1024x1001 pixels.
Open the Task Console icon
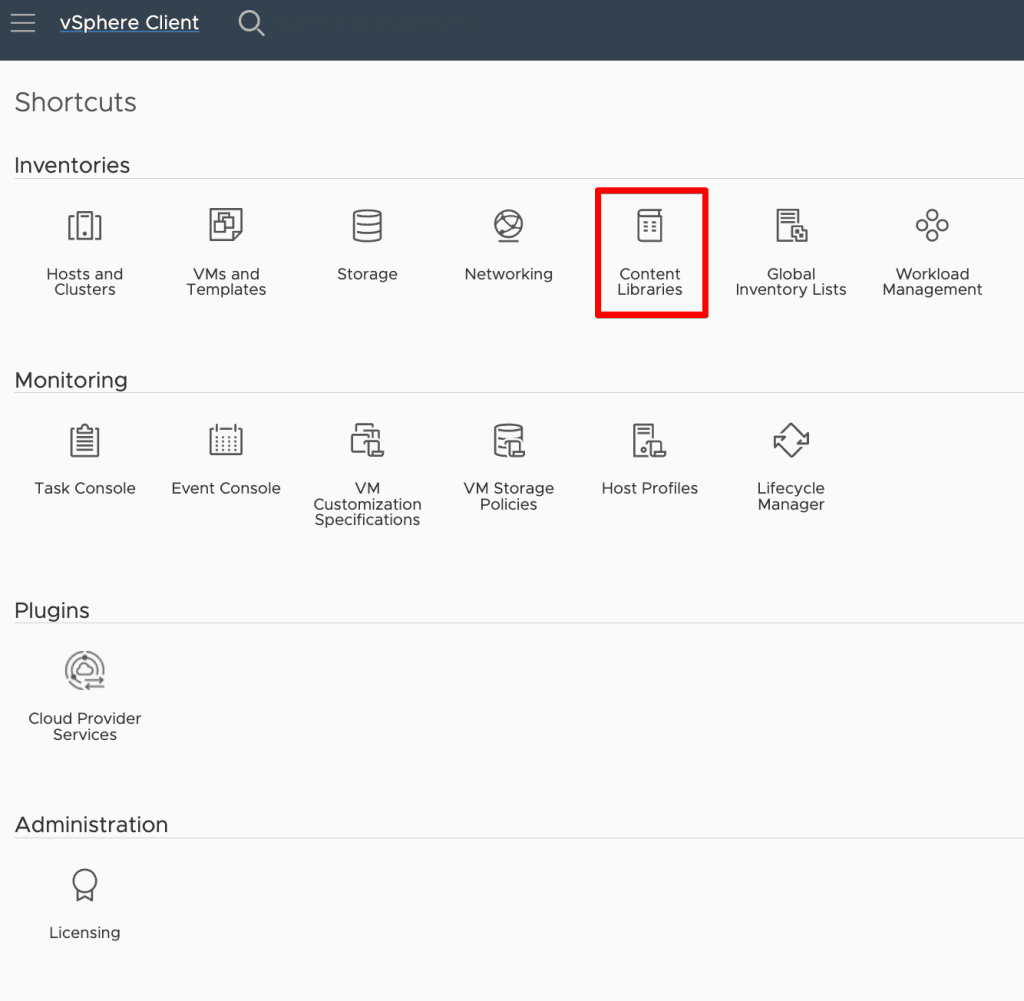tap(85, 440)
